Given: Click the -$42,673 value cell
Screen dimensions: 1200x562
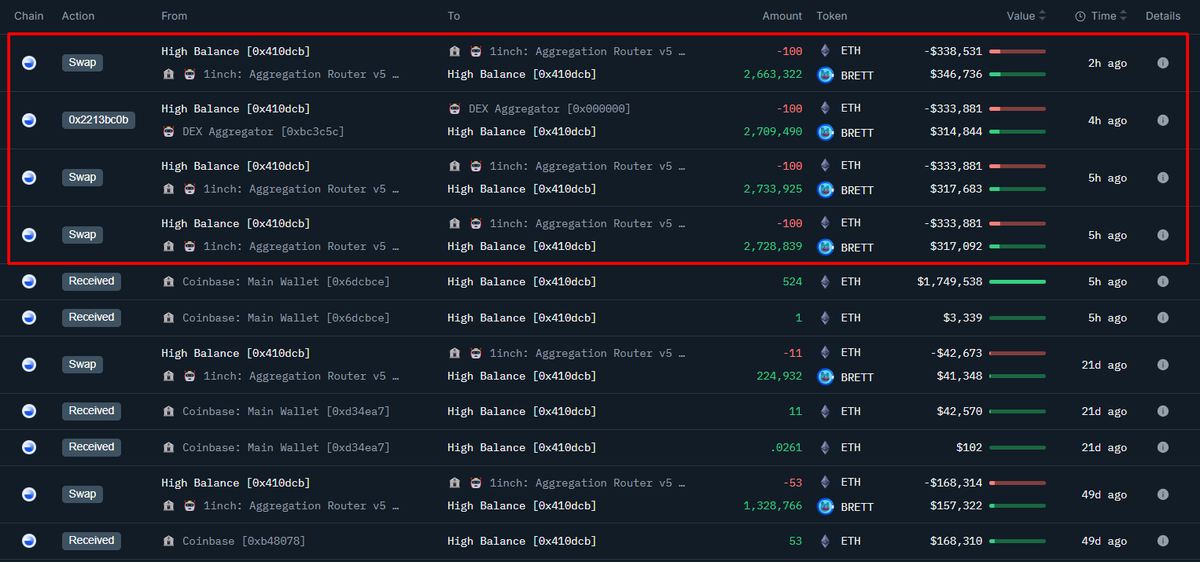Looking at the screenshot, I should [956, 353].
